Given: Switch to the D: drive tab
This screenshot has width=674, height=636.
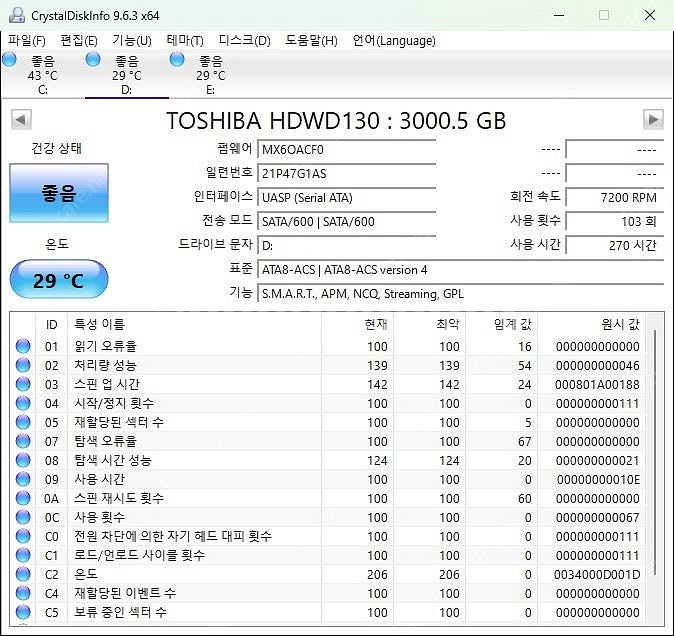Looking at the screenshot, I should [127, 74].
